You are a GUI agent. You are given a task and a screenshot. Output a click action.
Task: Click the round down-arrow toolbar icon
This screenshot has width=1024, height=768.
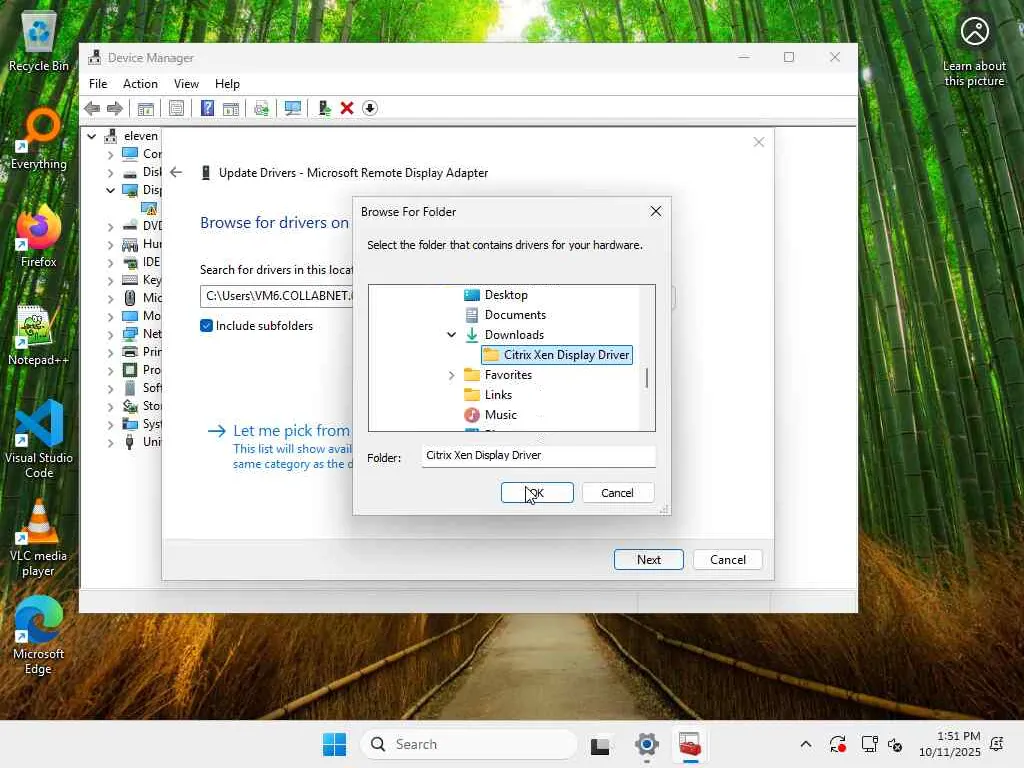tap(370, 108)
